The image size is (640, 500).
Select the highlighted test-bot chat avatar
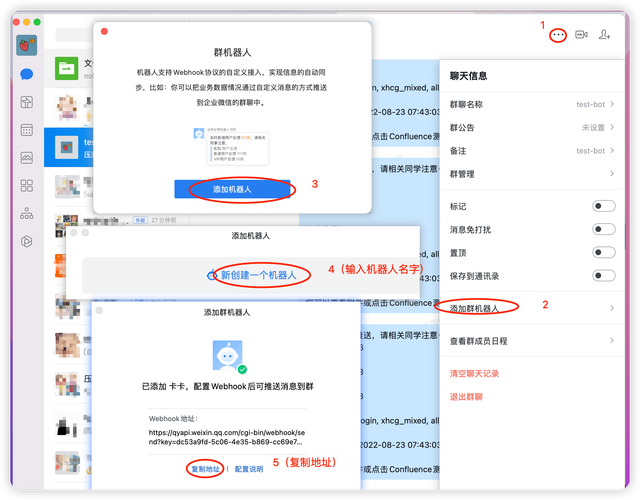pyautogui.click(x=67, y=147)
